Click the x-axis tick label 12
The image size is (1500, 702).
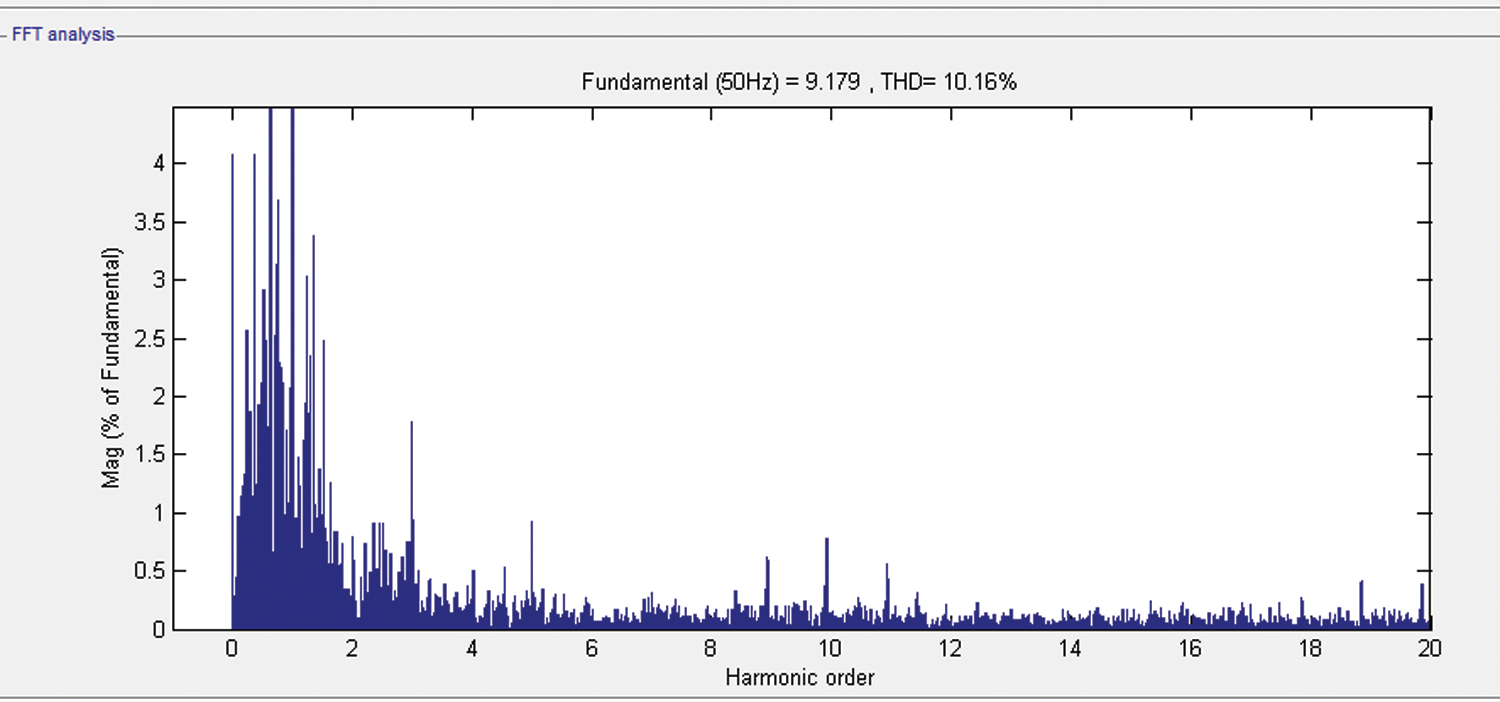950,649
